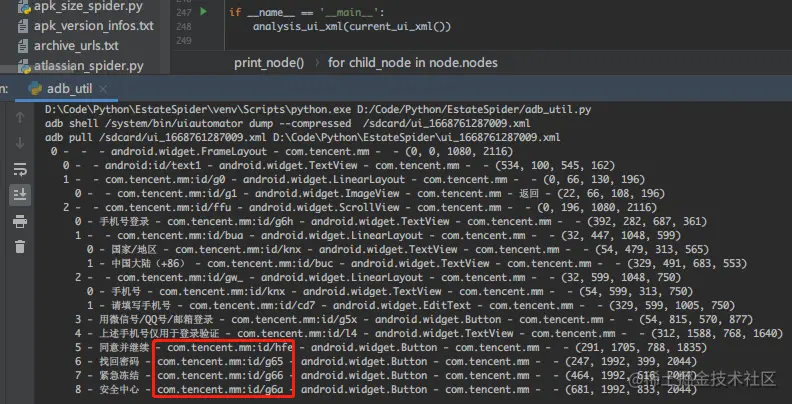Clear console output with trash icon

[20, 246]
